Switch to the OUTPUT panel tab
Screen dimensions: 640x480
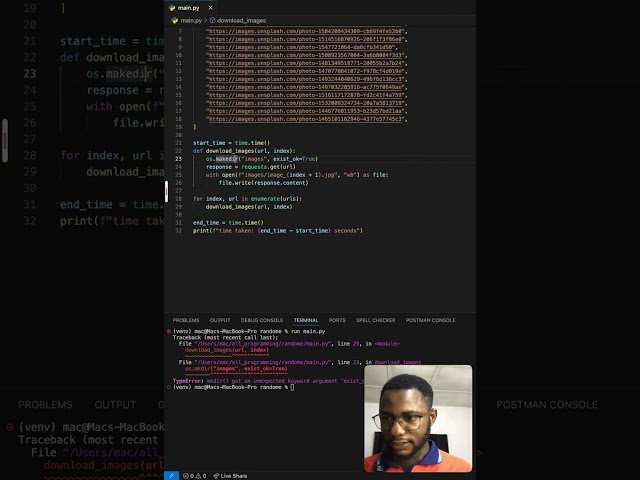point(220,320)
